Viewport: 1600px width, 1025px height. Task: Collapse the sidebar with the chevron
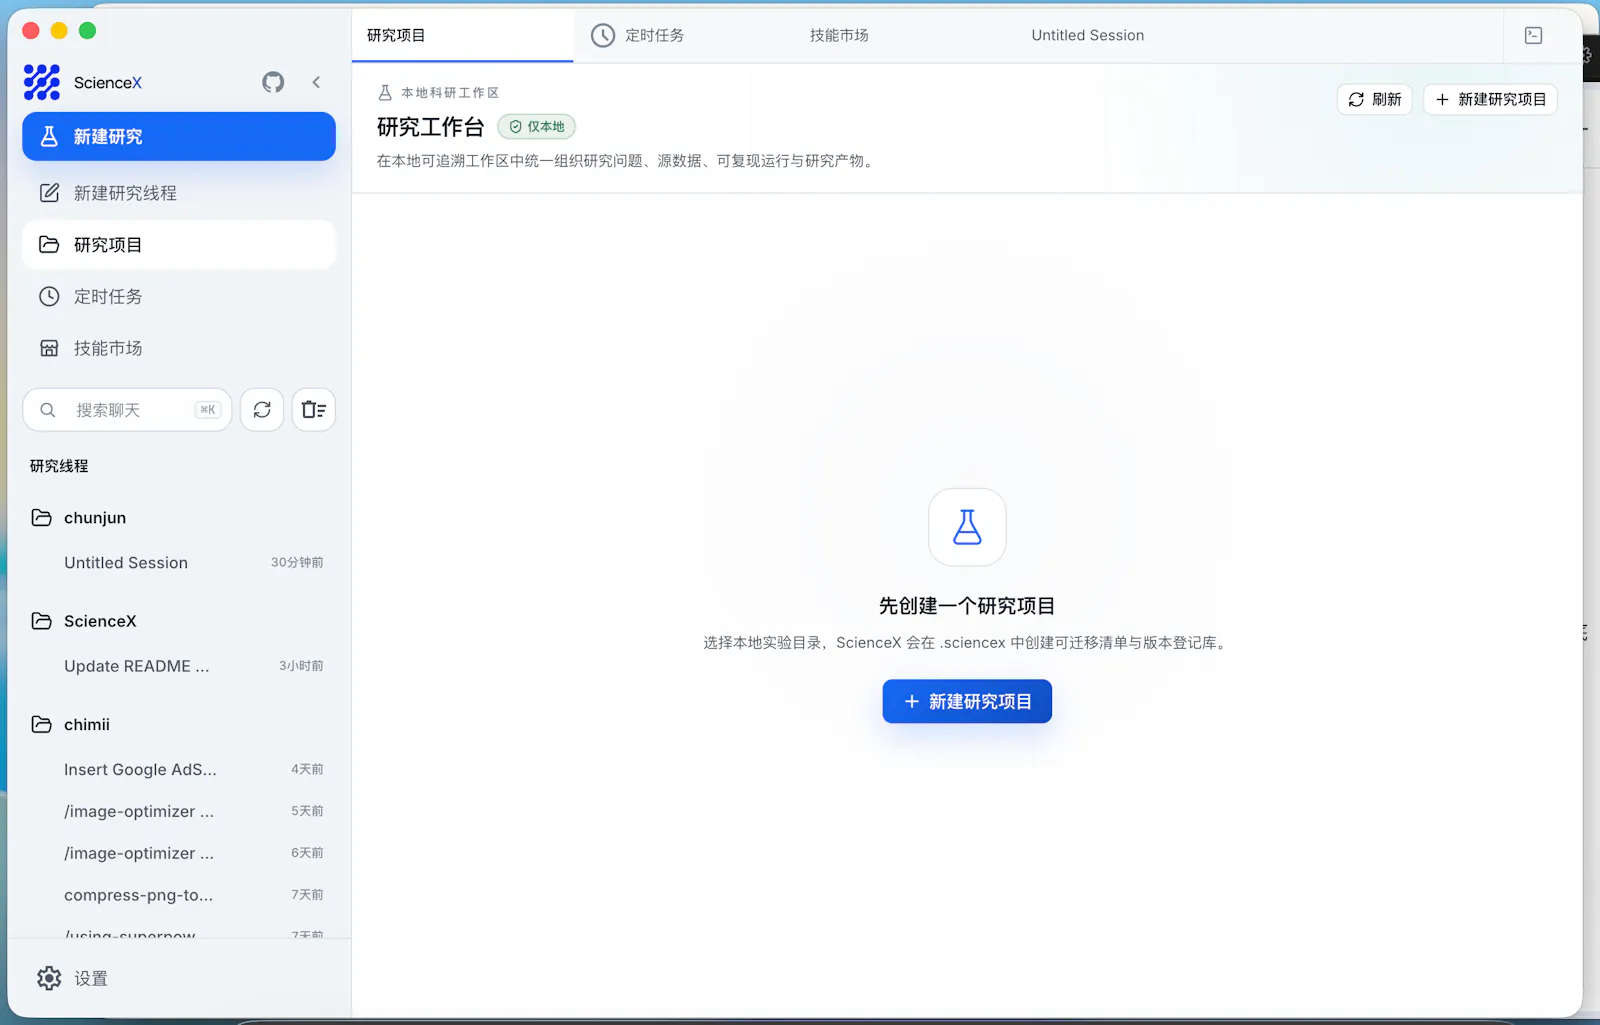pos(316,82)
